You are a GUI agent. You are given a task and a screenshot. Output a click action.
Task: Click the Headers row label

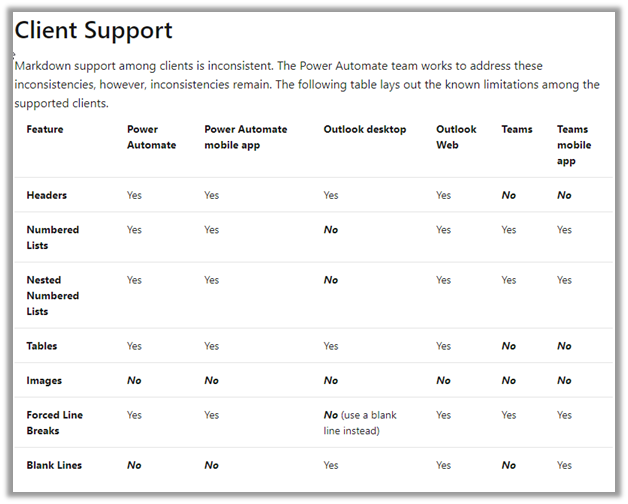tap(47, 196)
